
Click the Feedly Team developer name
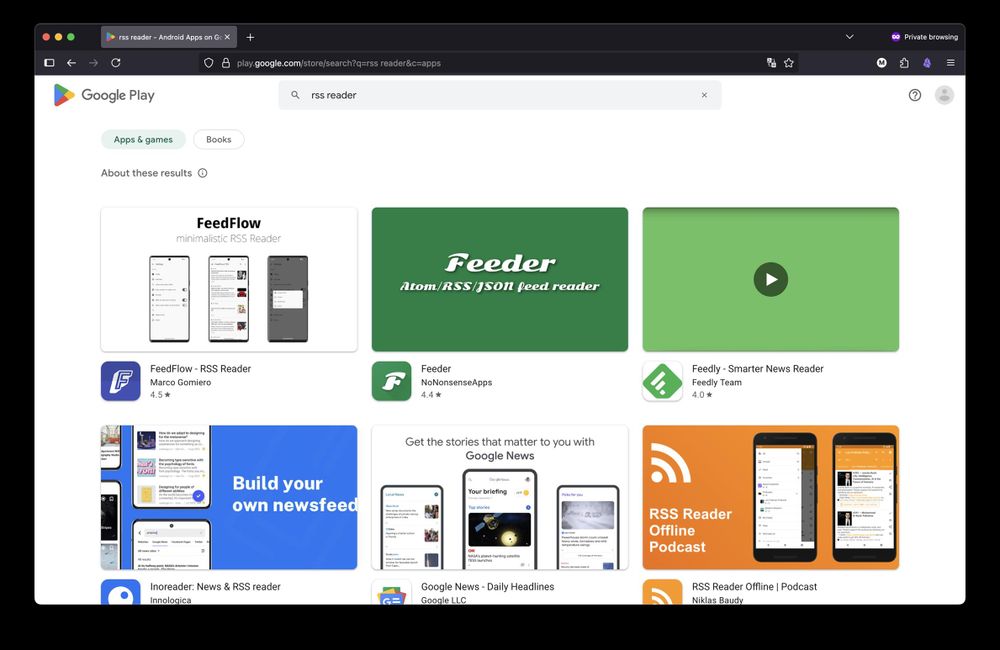pos(717,382)
